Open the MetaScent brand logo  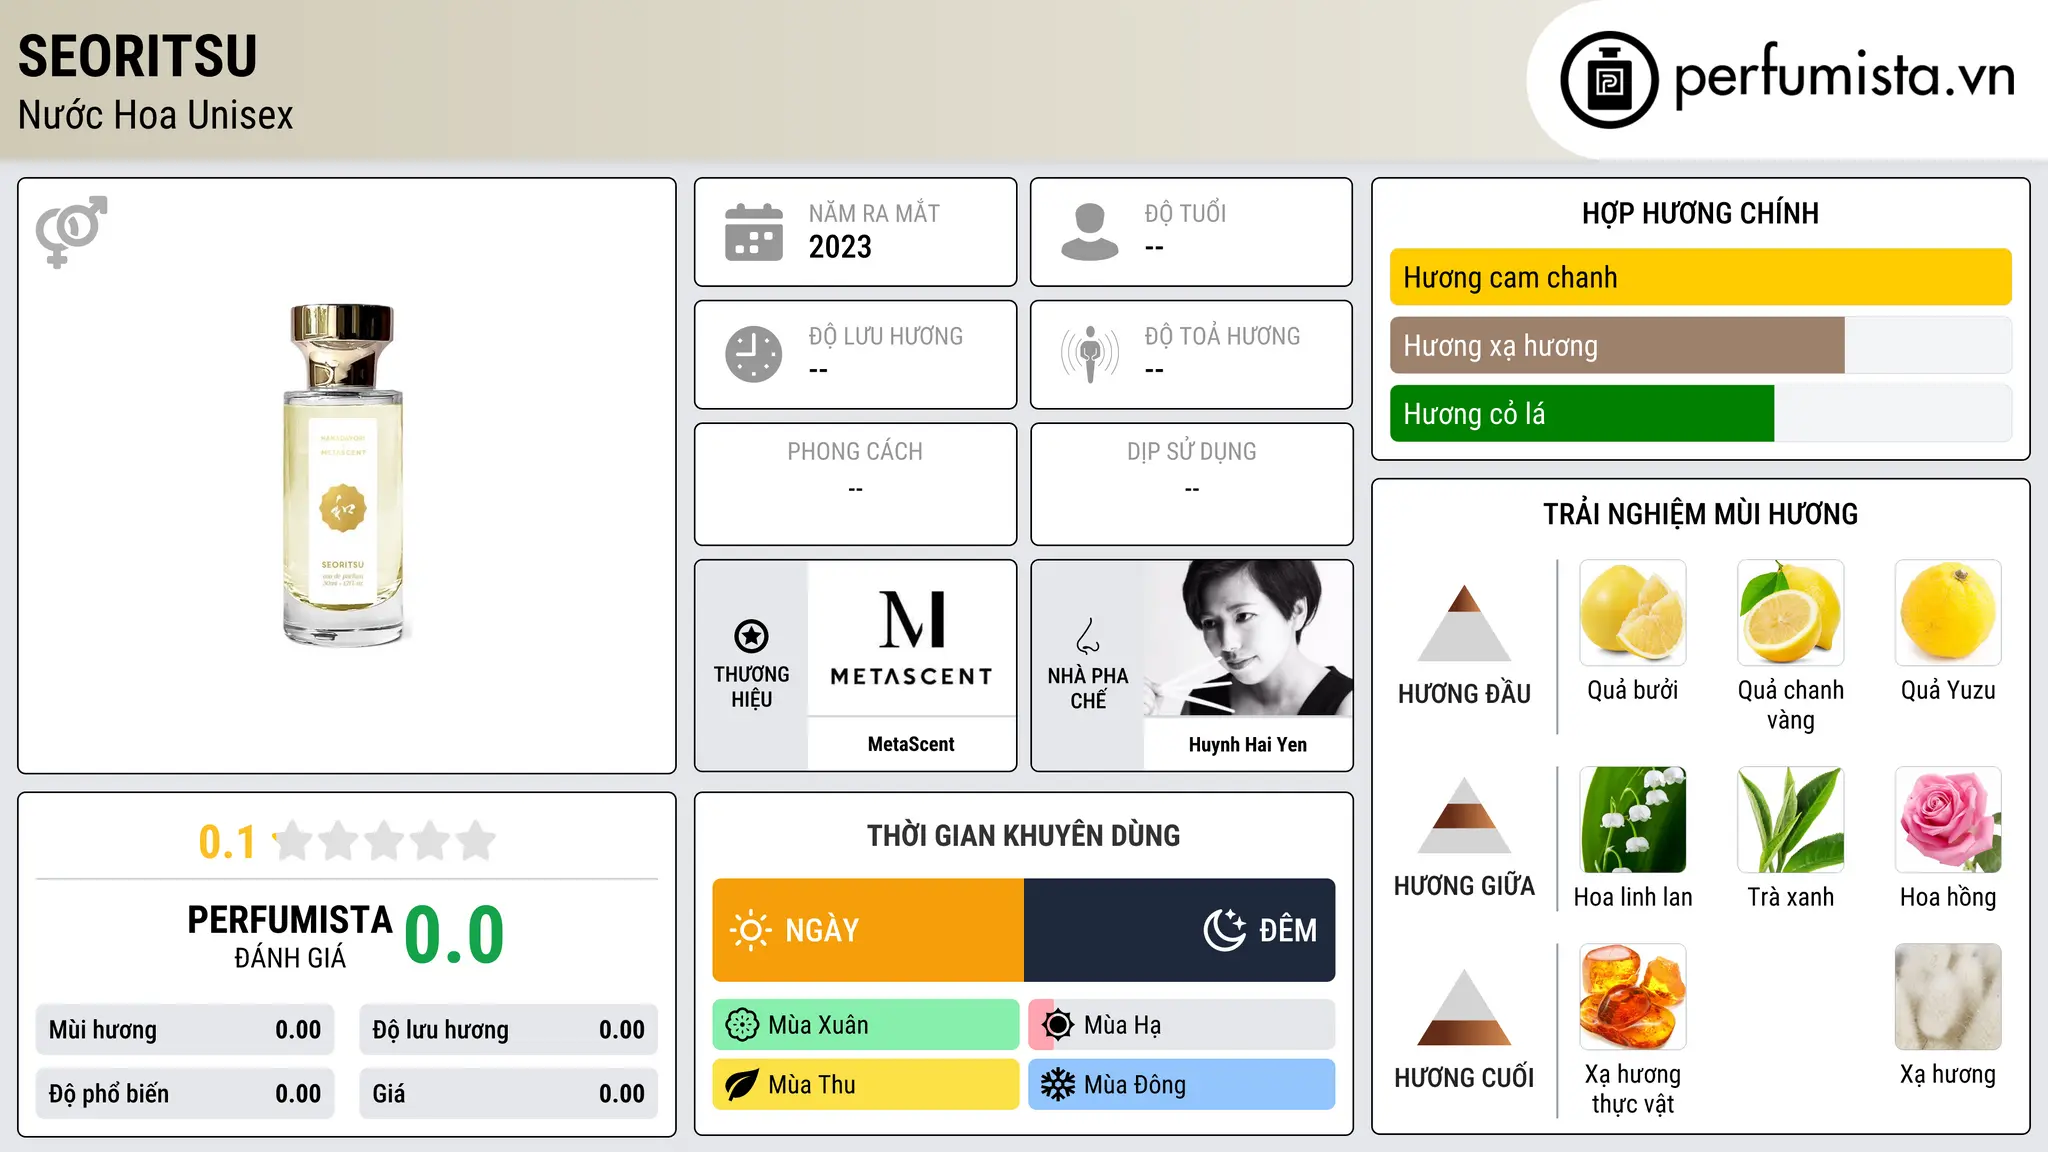tap(912, 638)
